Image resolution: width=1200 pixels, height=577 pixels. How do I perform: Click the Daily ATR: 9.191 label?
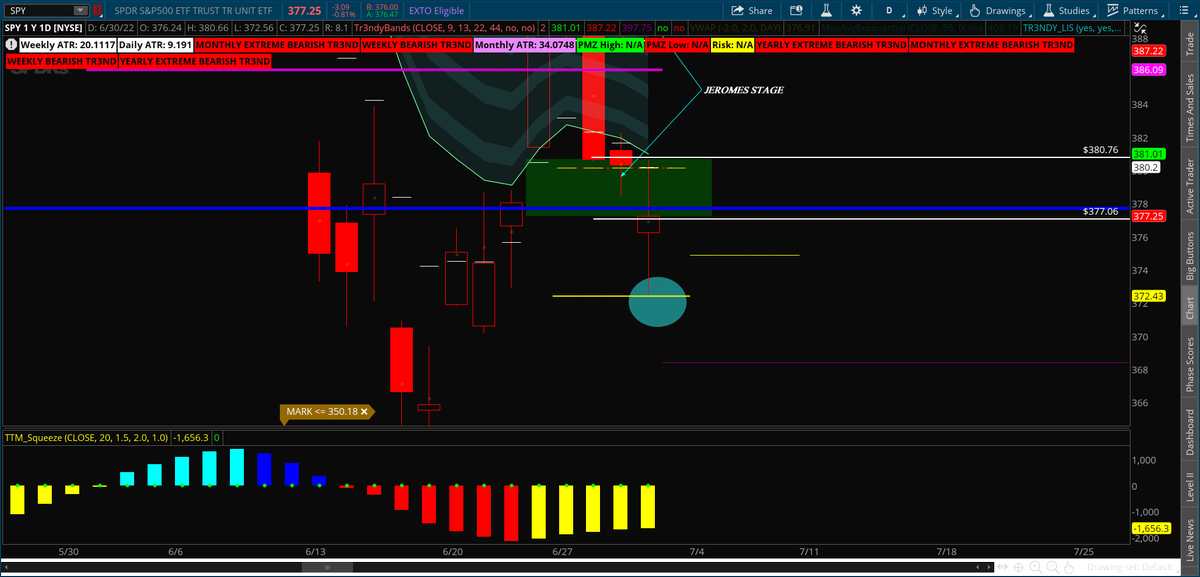155,46
